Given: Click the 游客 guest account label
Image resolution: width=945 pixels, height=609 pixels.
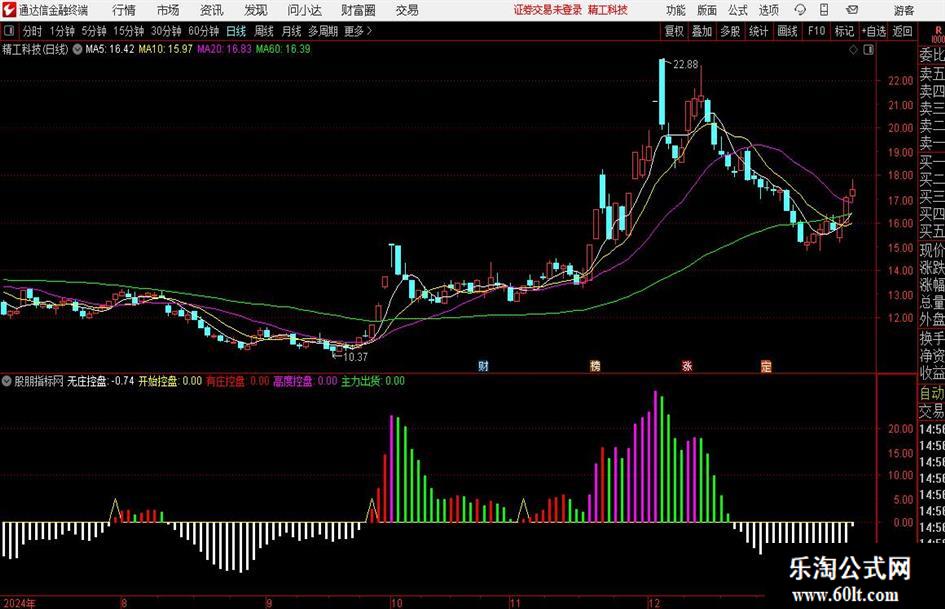Looking at the screenshot, I should [x=904, y=10].
